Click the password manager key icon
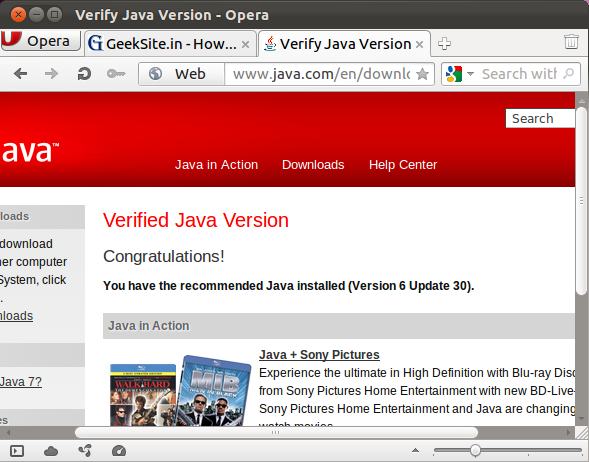 click(x=116, y=74)
